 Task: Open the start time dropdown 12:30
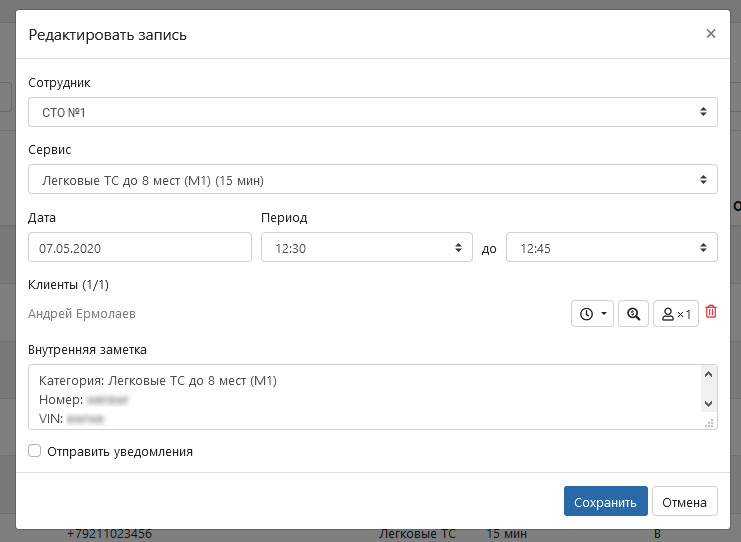pos(367,247)
